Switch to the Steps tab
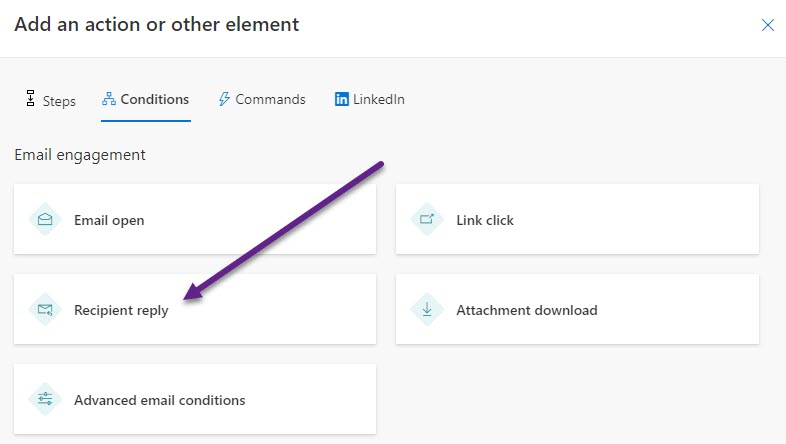Image resolution: width=786 pixels, height=444 pixels. coord(59,101)
